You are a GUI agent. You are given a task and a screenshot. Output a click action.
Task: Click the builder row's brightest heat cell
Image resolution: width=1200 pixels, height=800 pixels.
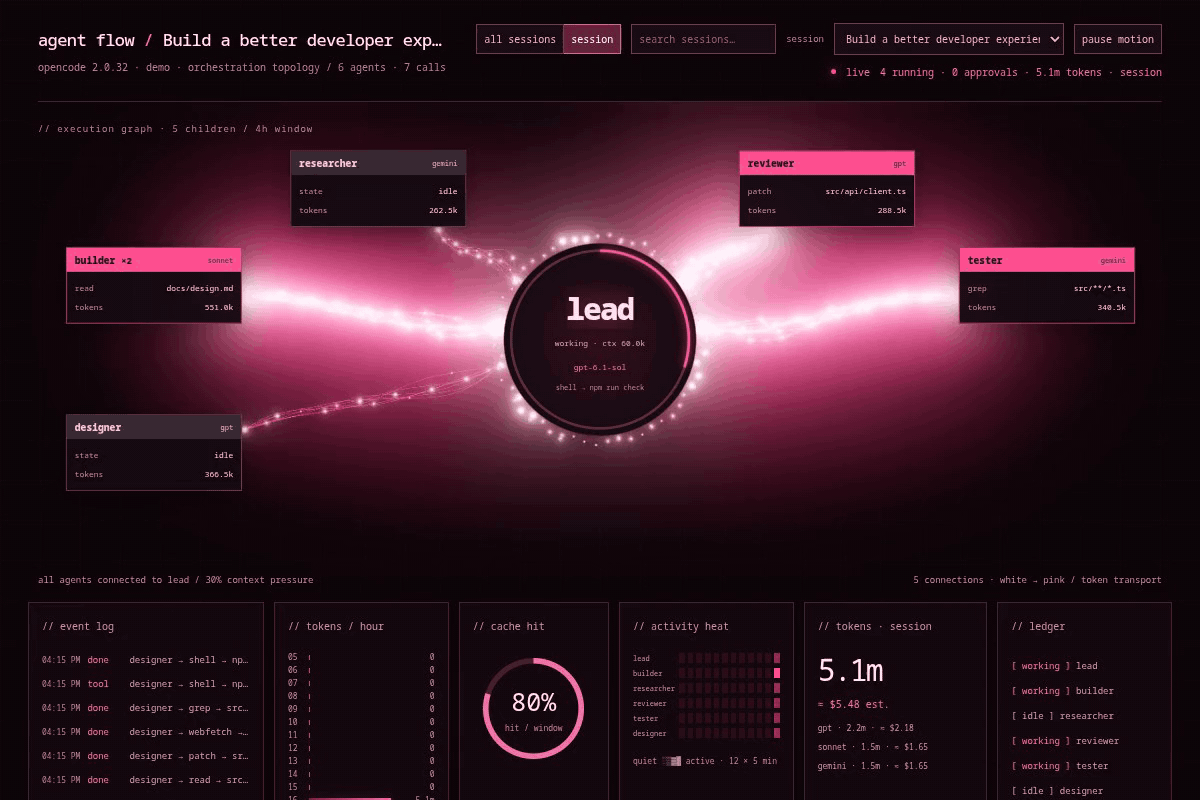[x=777, y=673]
